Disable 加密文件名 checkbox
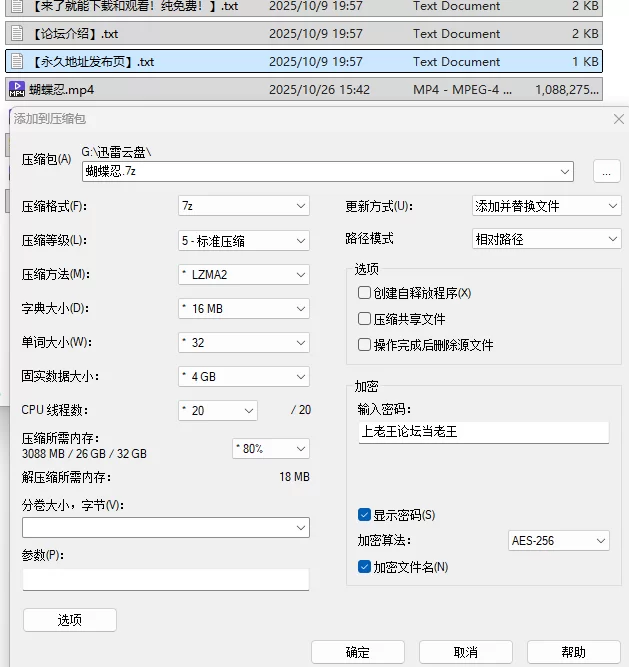 tap(365, 567)
